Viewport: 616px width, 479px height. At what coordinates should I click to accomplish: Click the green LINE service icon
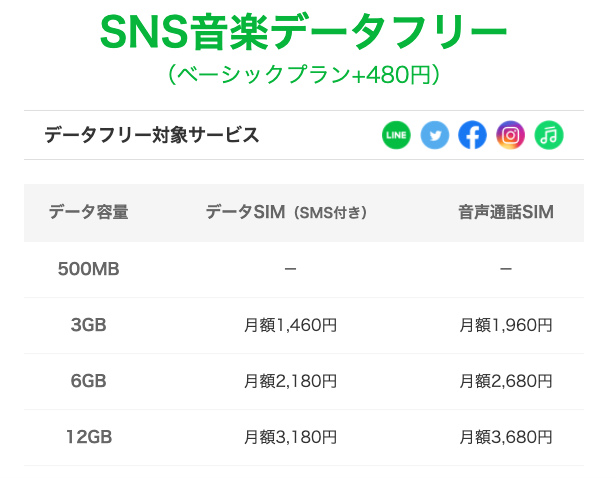[x=396, y=135]
